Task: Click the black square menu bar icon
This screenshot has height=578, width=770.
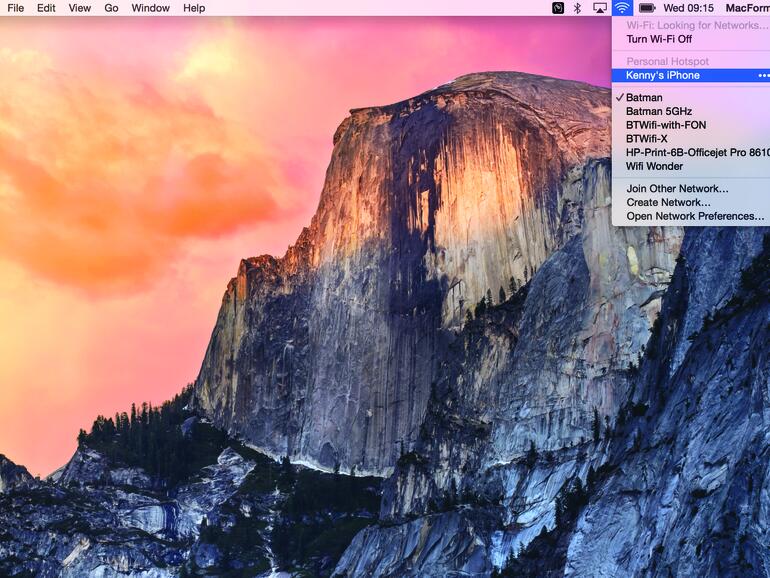Action: pyautogui.click(x=558, y=8)
